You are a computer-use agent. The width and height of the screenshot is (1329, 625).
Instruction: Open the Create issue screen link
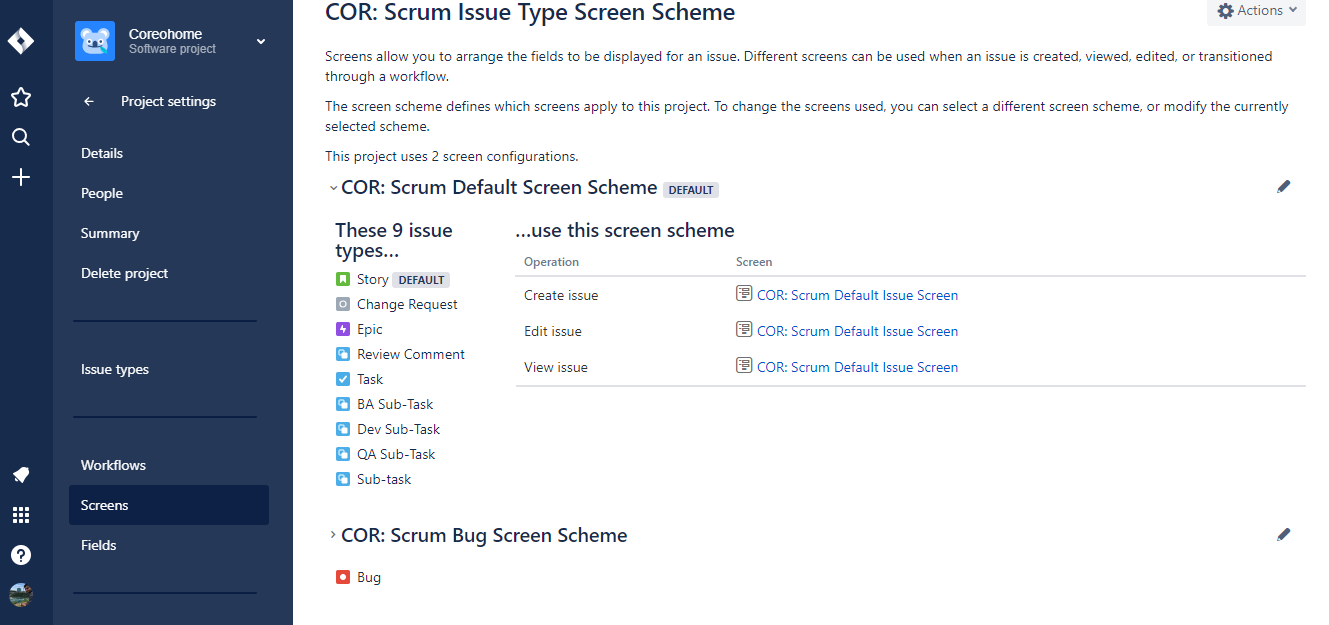coord(855,294)
